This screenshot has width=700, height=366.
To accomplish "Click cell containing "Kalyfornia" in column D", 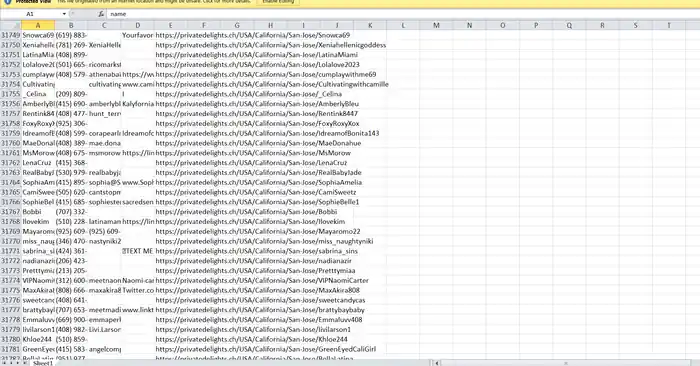I will tap(138, 104).
